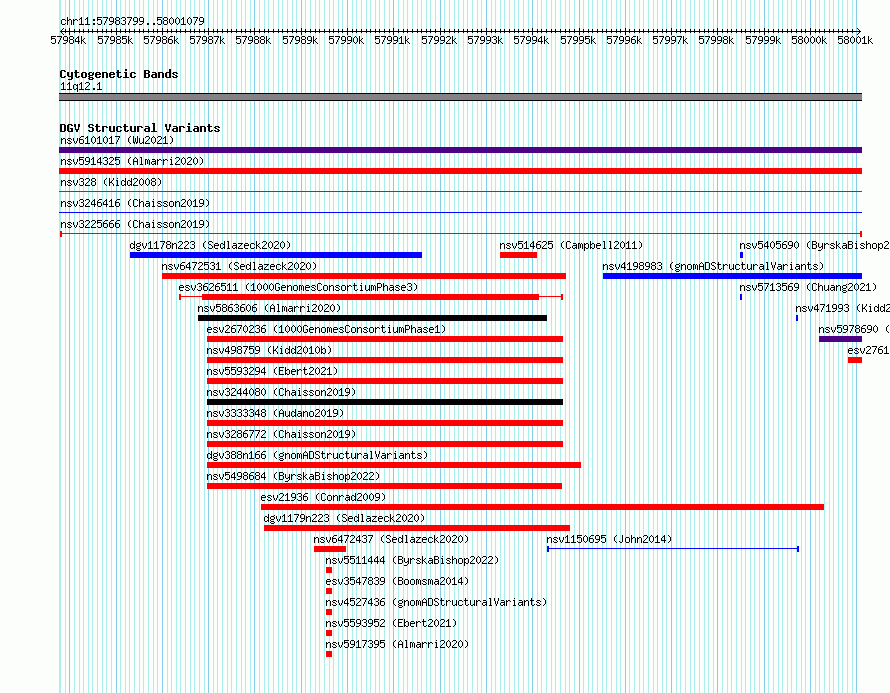The image size is (890, 693).
Task: Open nsv5405690 (ByrskaBishop) label
Action: pyautogui.click(x=814, y=245)
